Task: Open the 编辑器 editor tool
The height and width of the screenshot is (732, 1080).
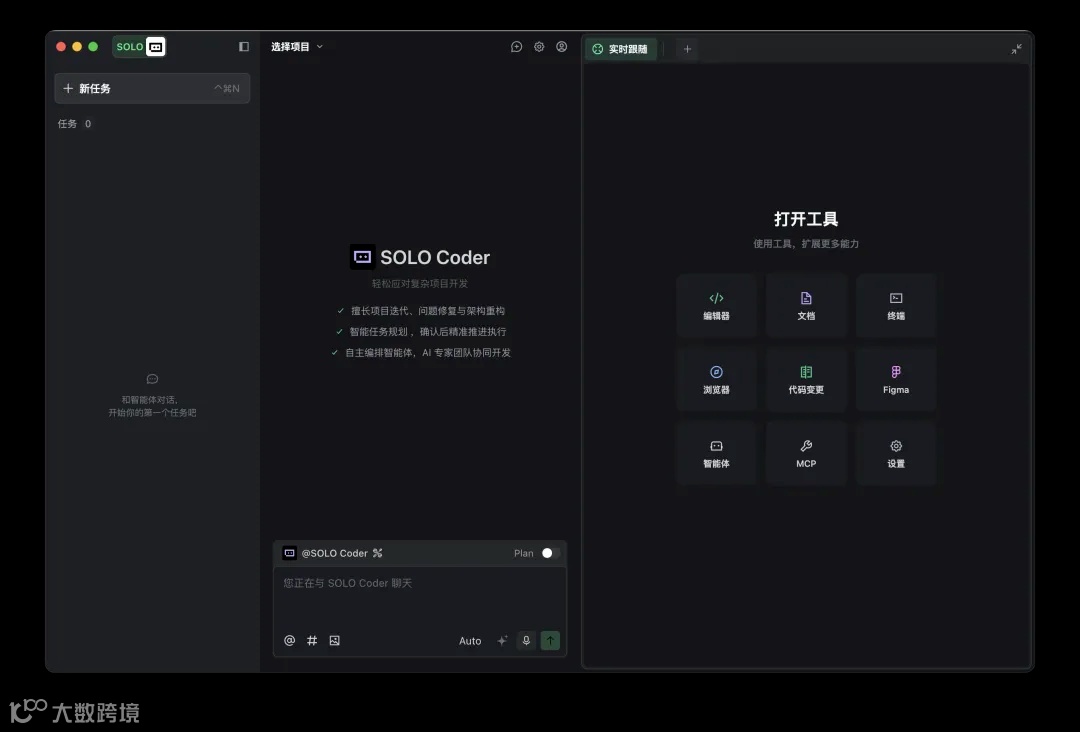Action: pos(716,306)
